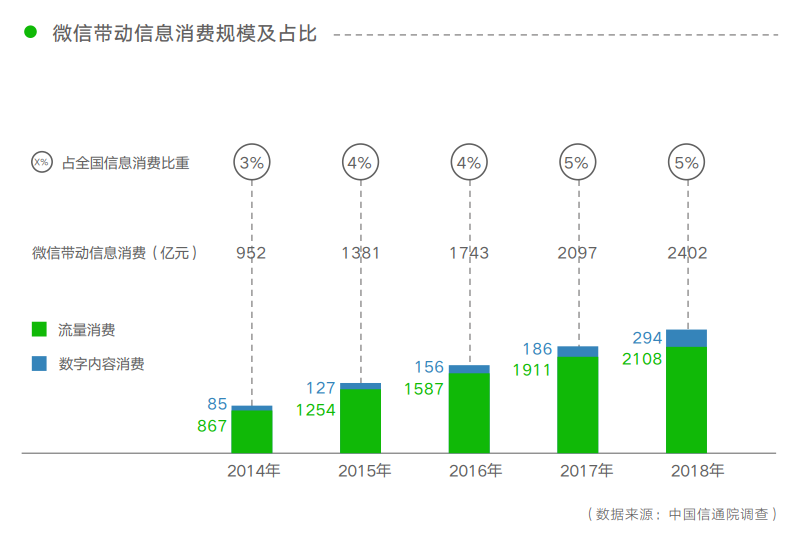Click the X% legend circle icon

(41, 163)
